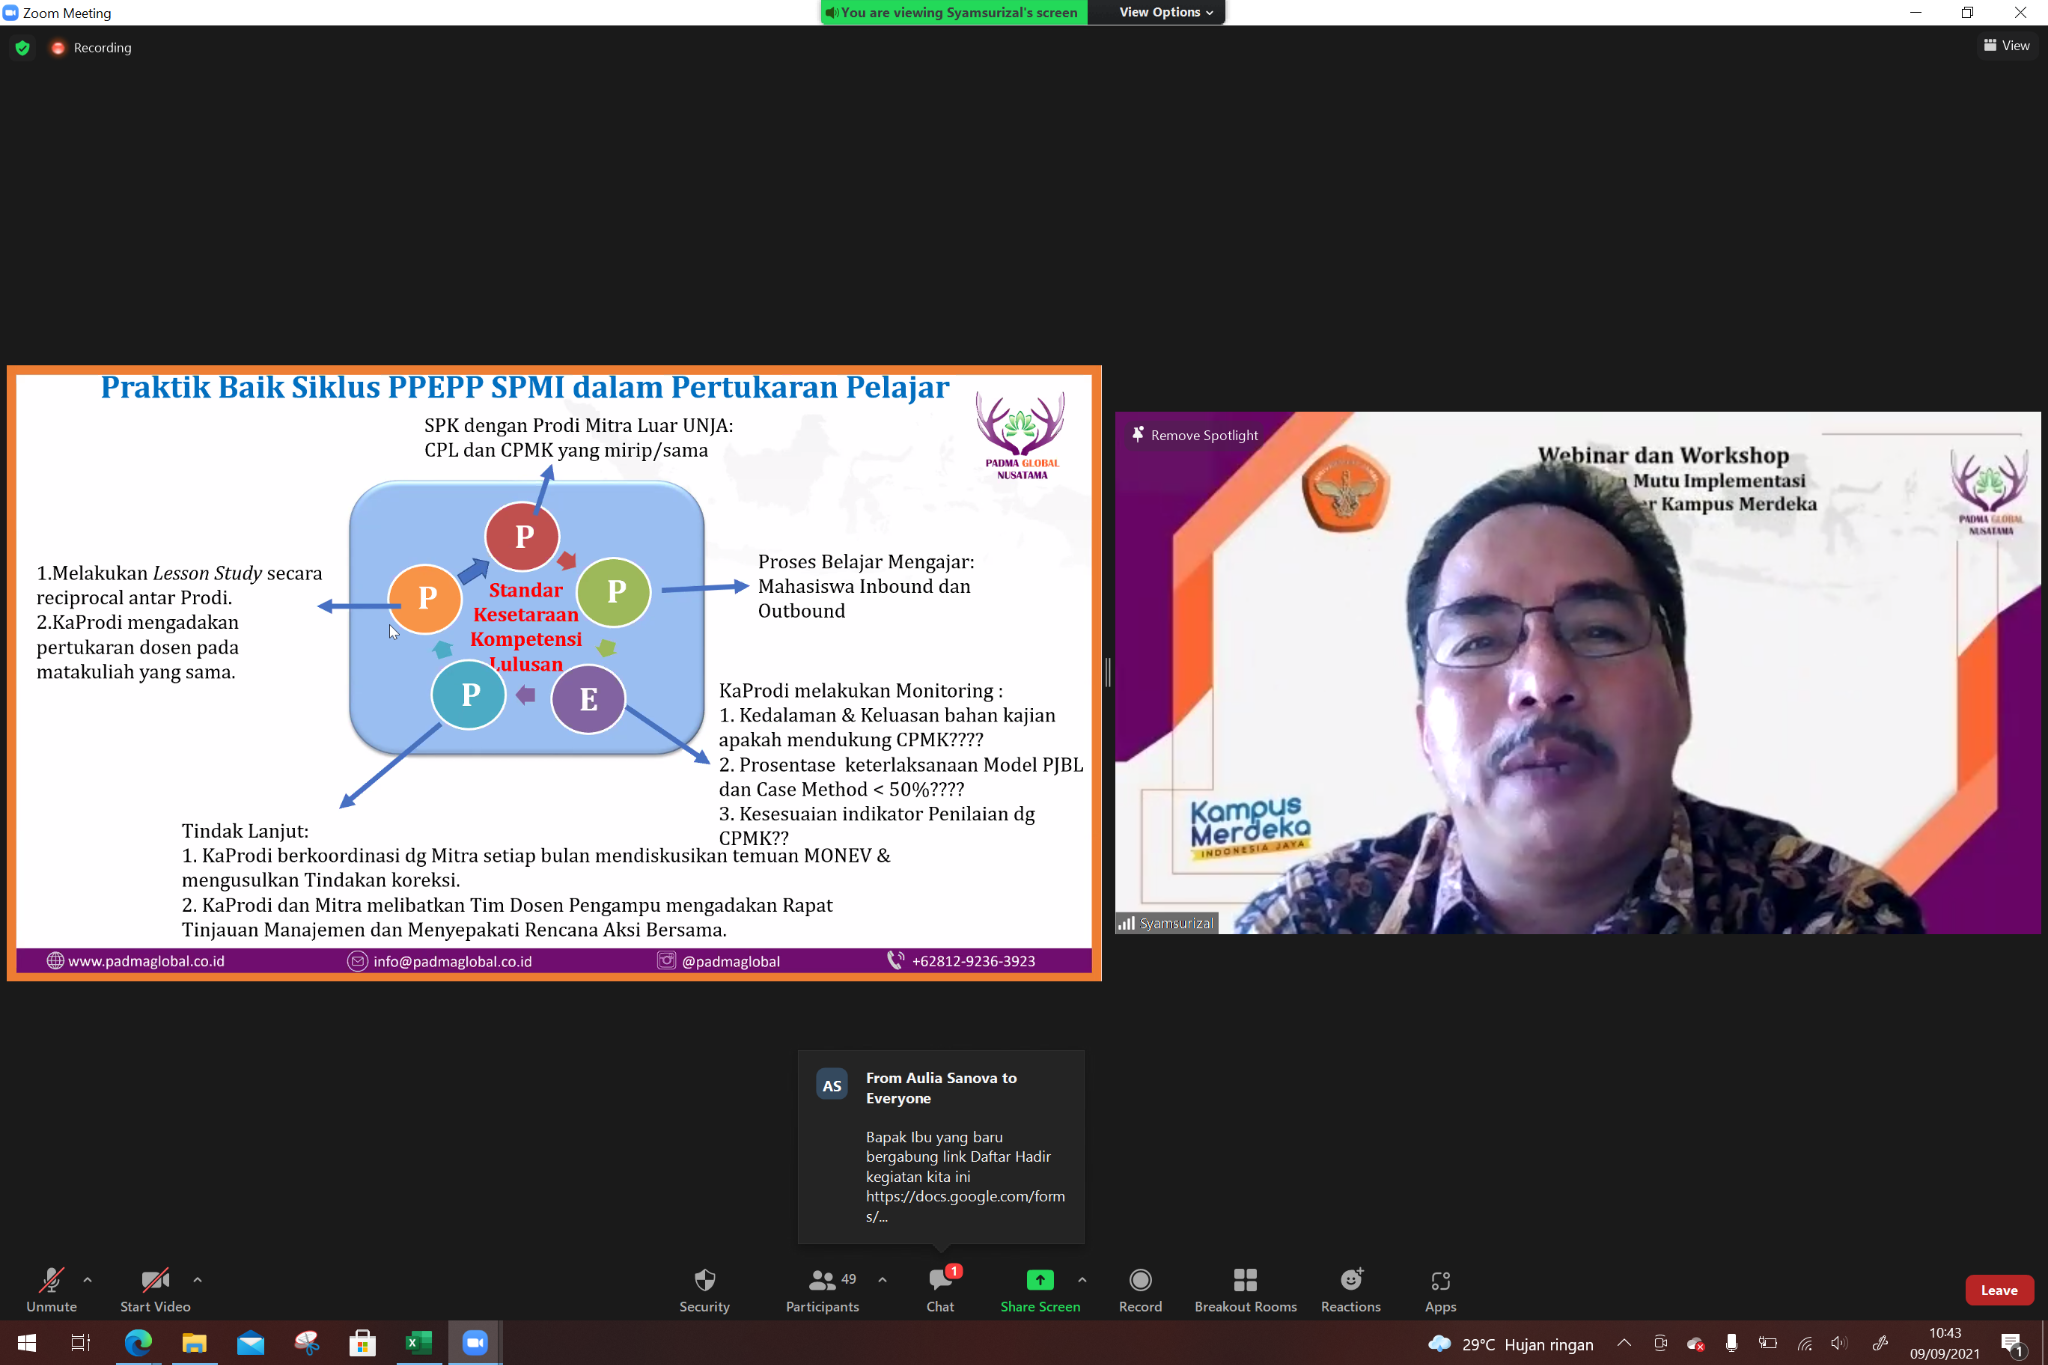Click the Share Screen button
Screen dimensions: 2048x1365
click(1040, 1290)
